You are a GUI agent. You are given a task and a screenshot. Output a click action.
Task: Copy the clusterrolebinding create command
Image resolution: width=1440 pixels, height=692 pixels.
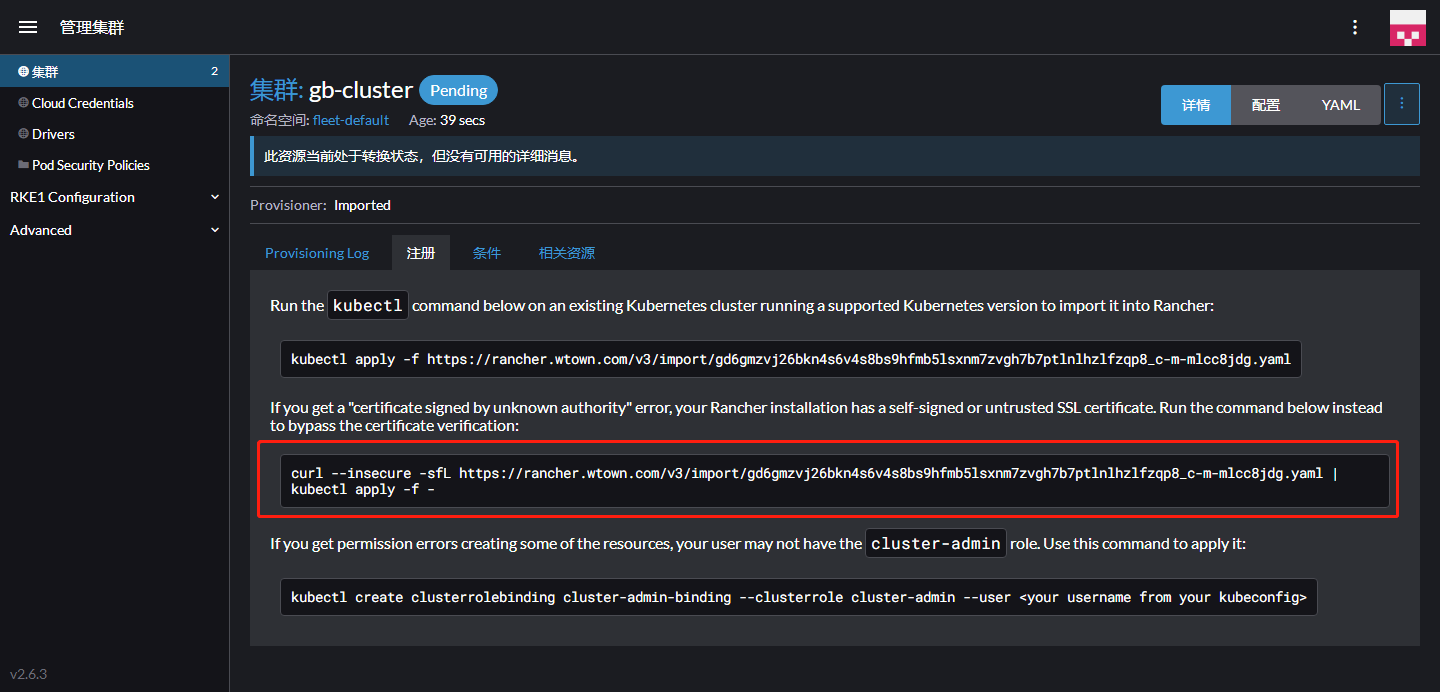tap(798, 597)
